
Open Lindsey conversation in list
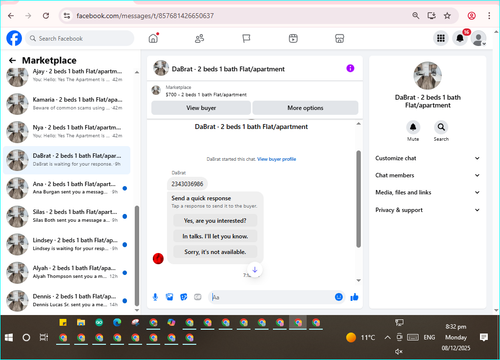click(67, 244)
